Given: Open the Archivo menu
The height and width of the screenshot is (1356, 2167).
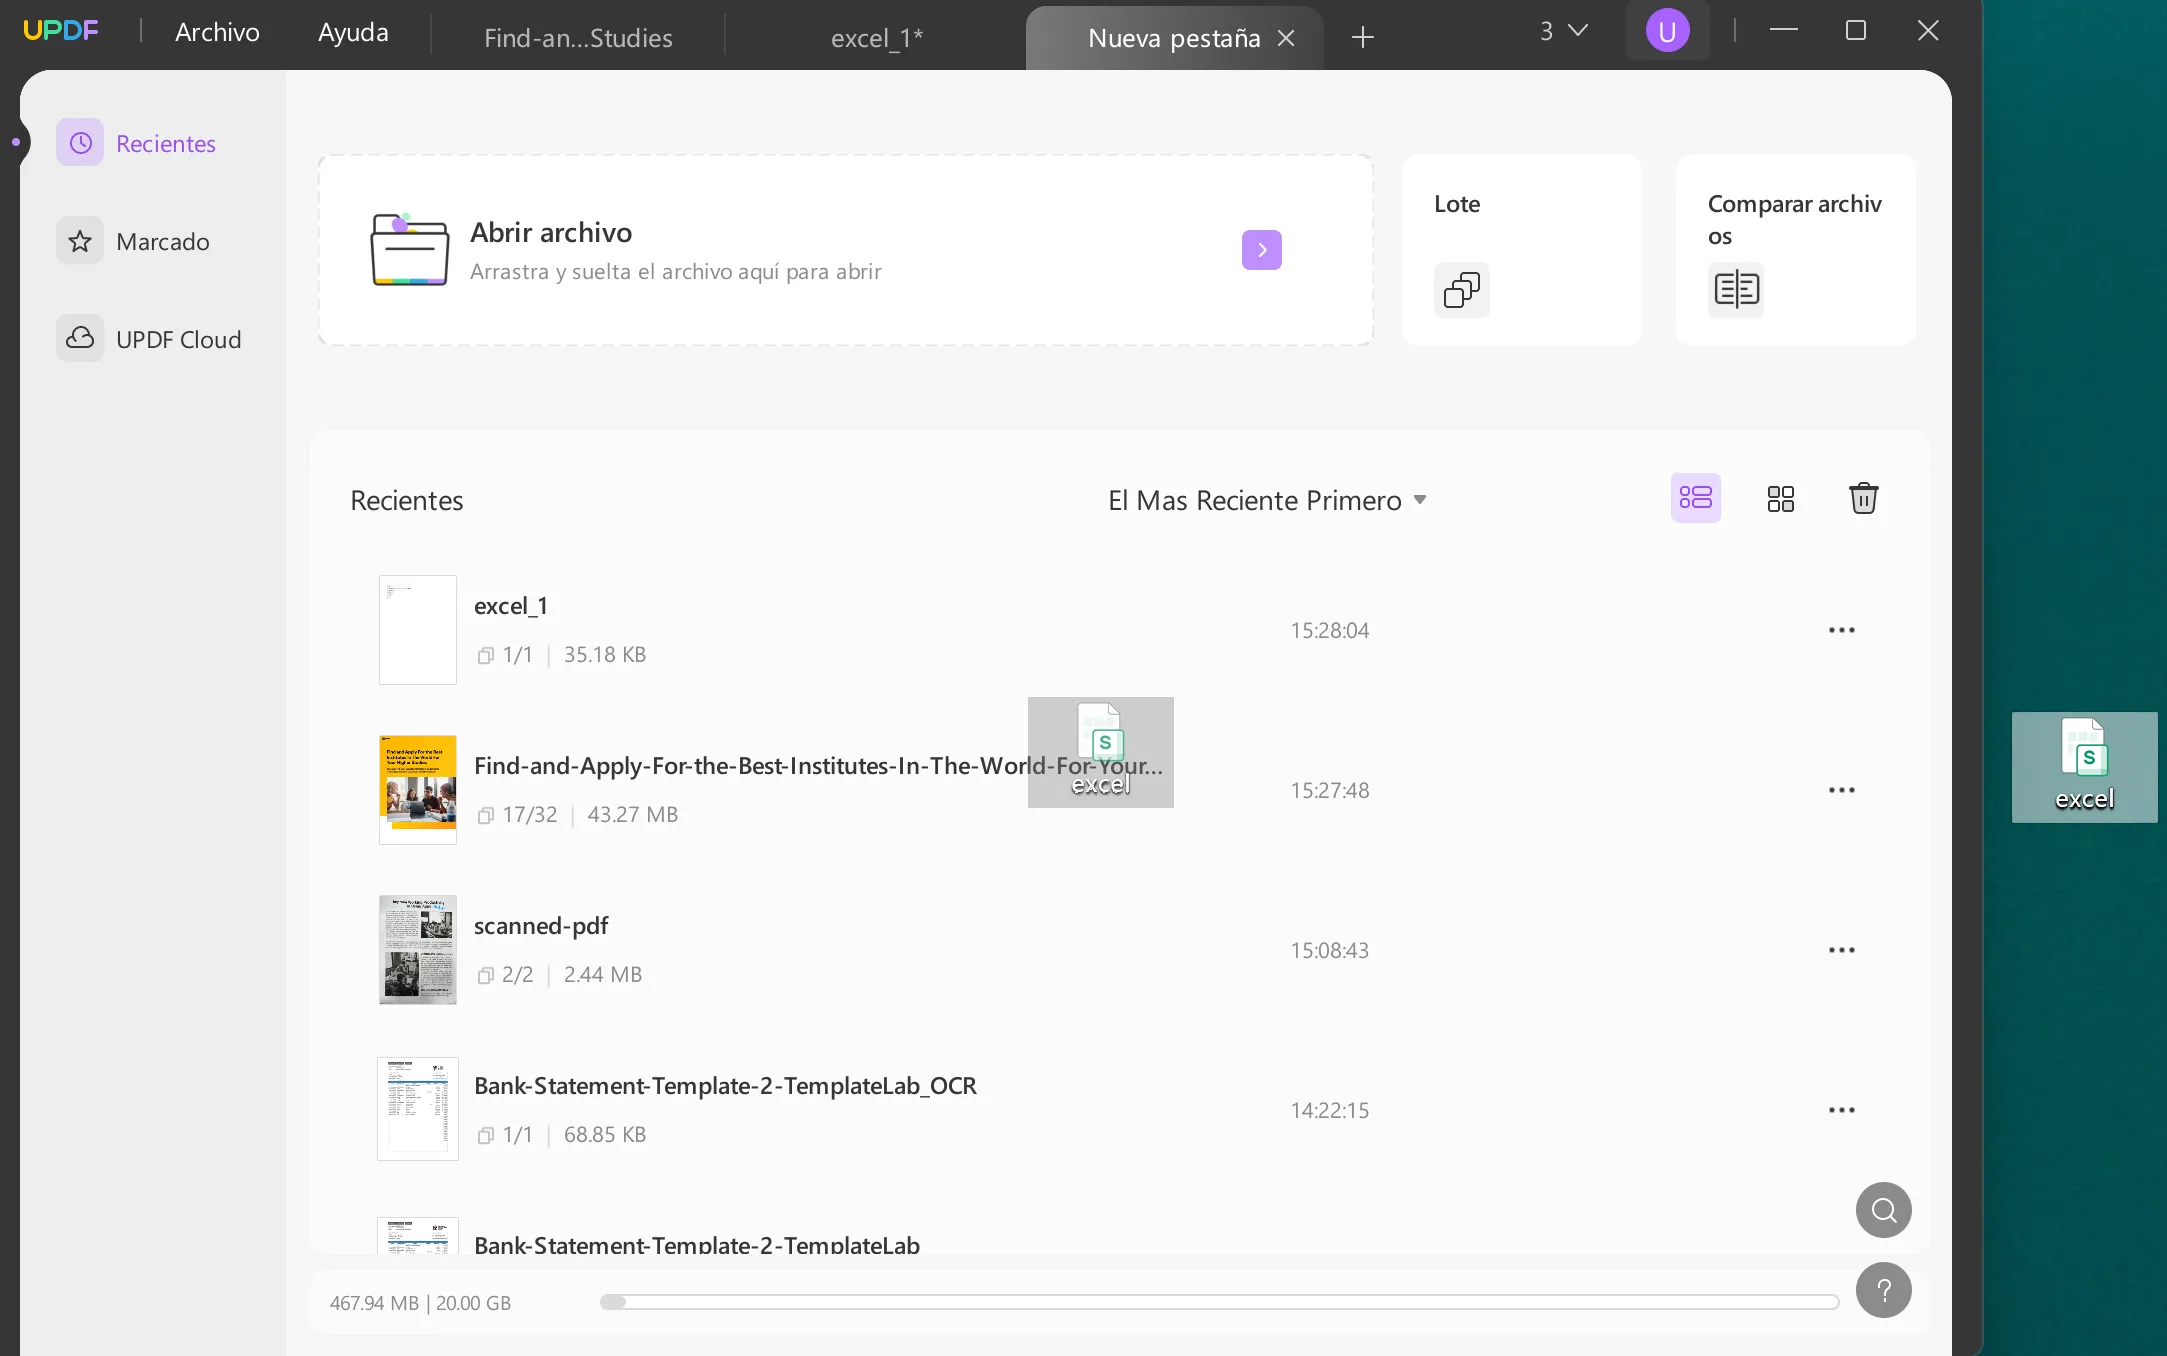Looking at the screenshot, I should (x=217, y=32).
